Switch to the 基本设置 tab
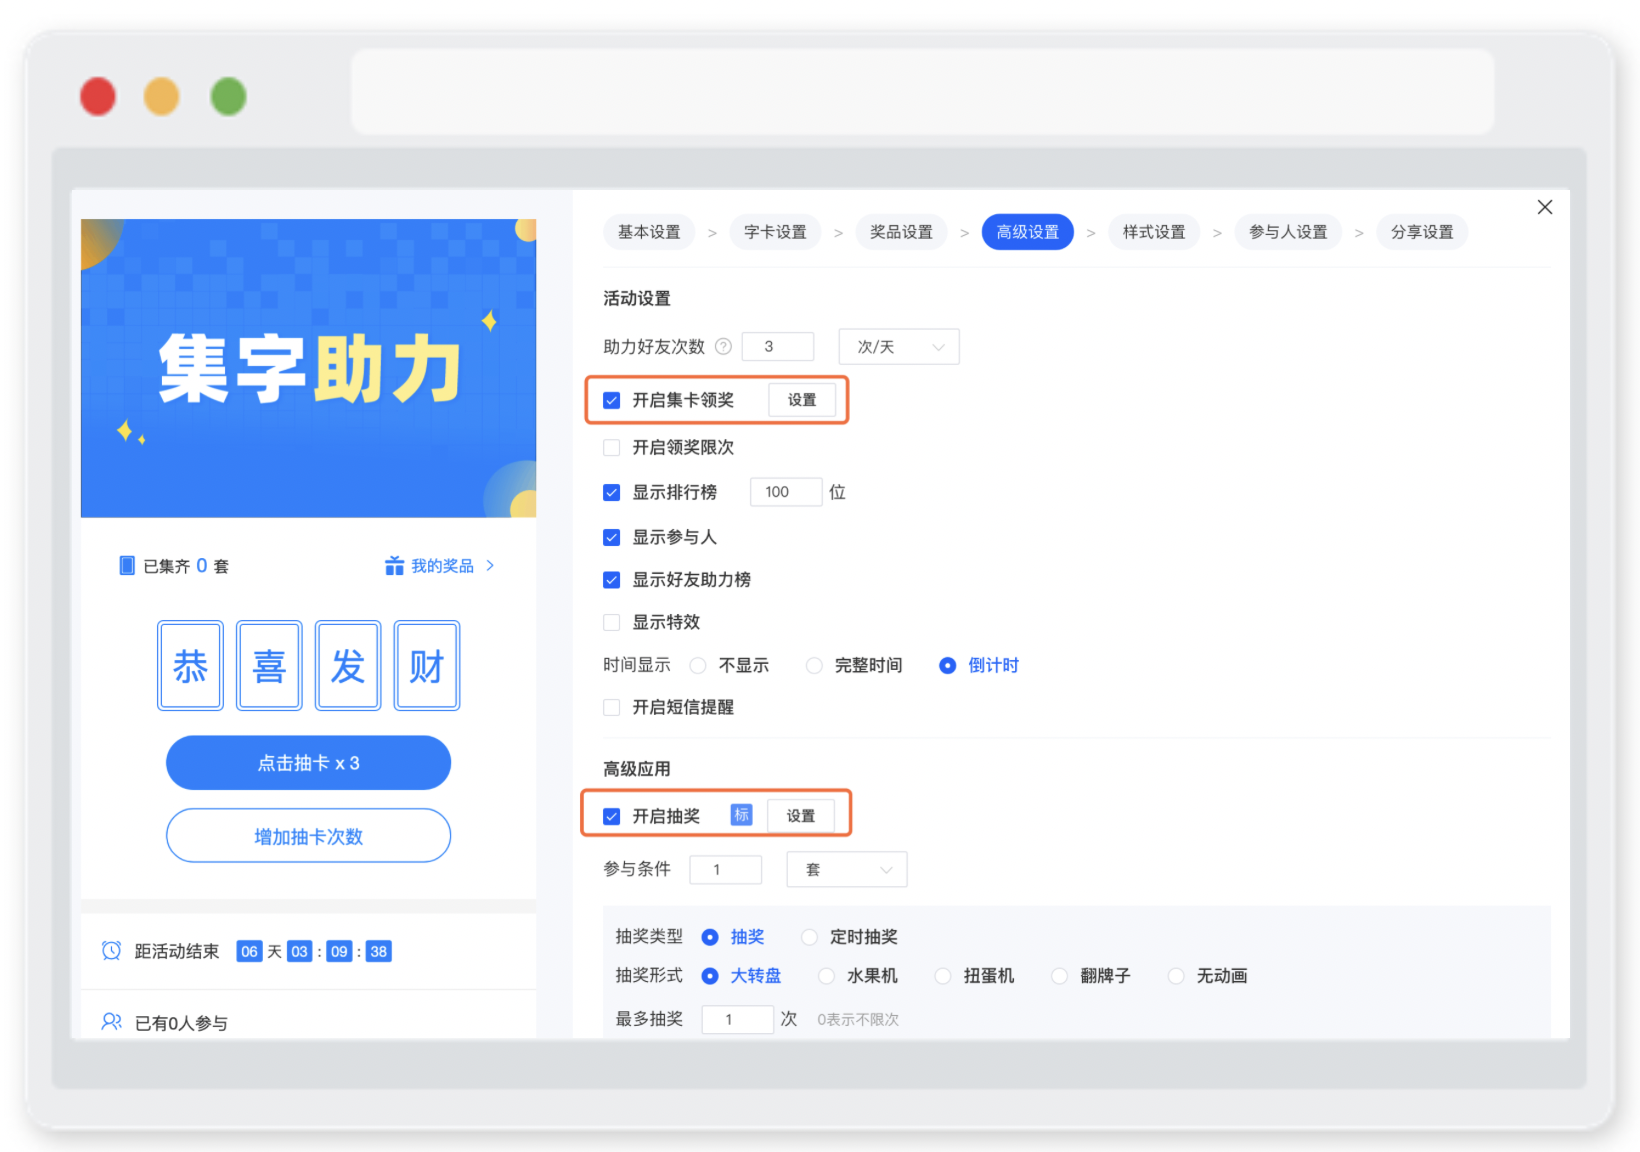1640x1152 pixels. click(x=649, y=232)
